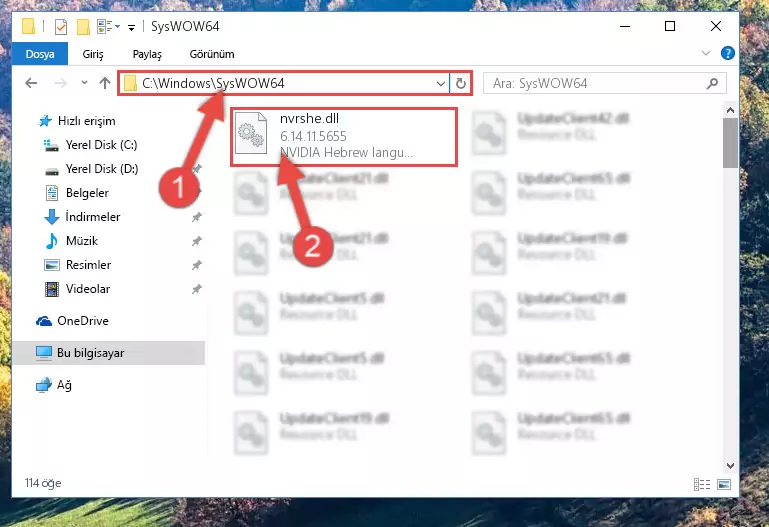Click the address bar path C:\Windows\SysWOW64
Image resolution: width=769 pixels, height=527 pixels.
(213, 83)
